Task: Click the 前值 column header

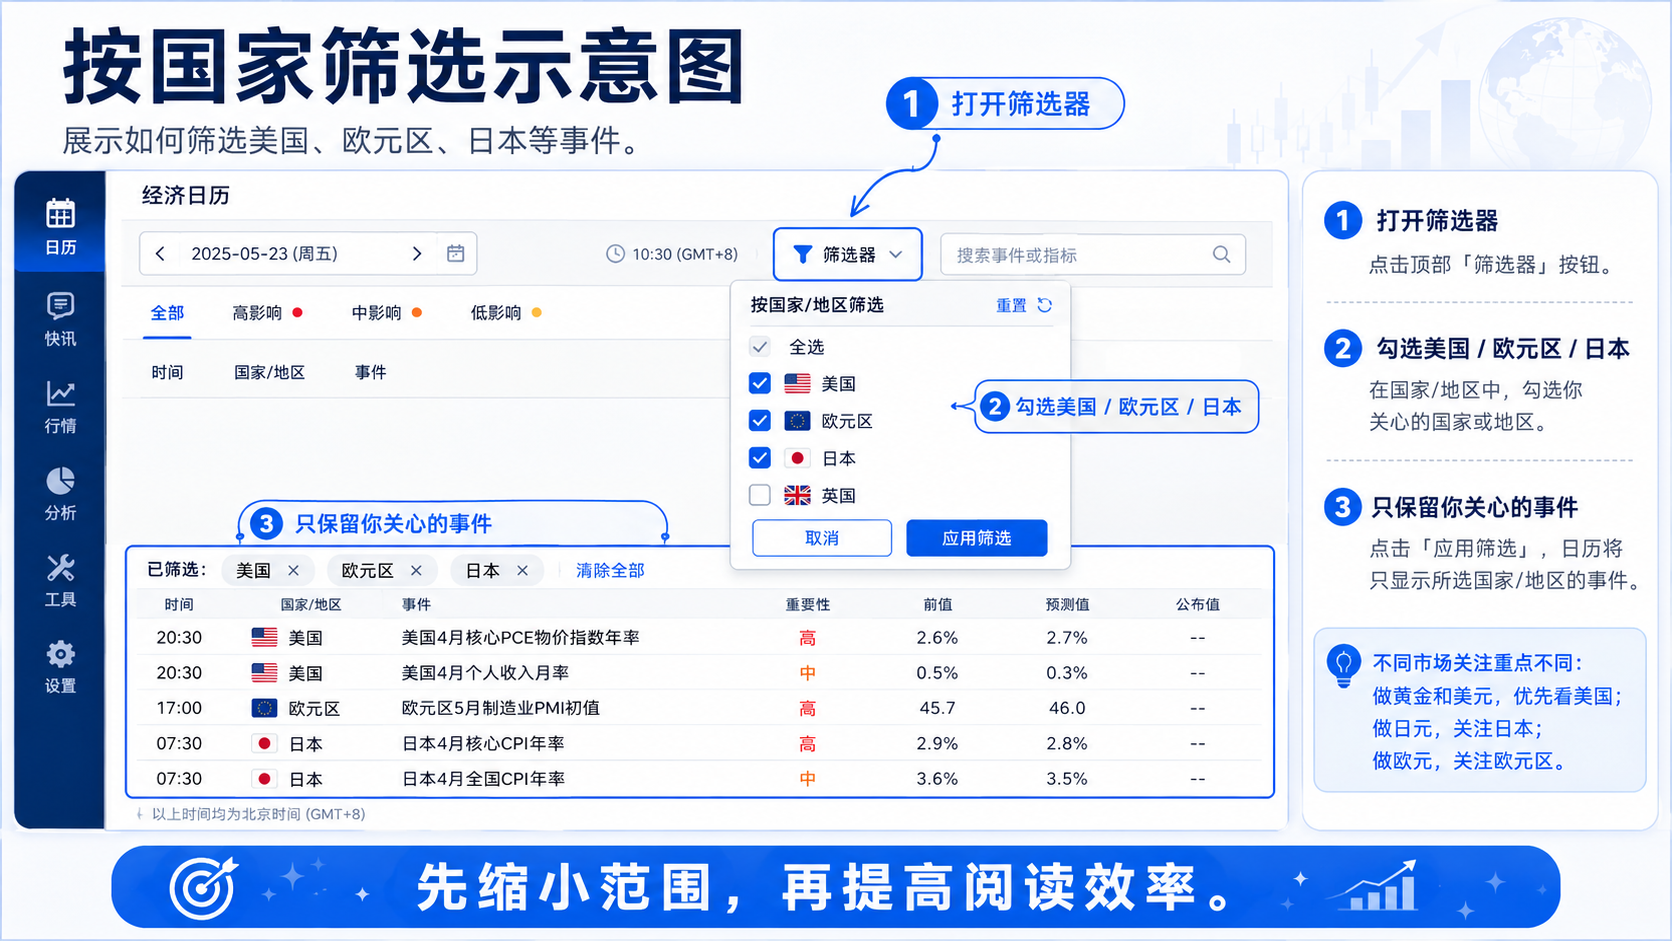Action: [x=937, y=604]
